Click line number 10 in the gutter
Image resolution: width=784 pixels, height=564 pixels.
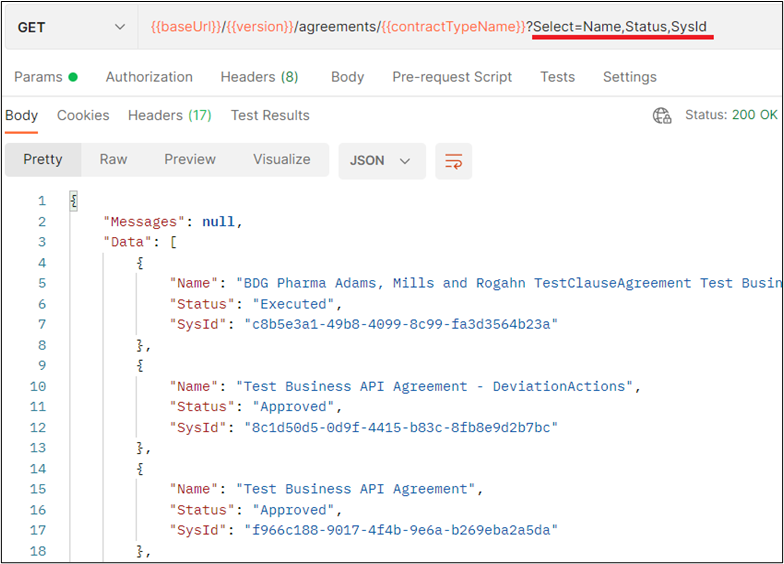(38, 386)
